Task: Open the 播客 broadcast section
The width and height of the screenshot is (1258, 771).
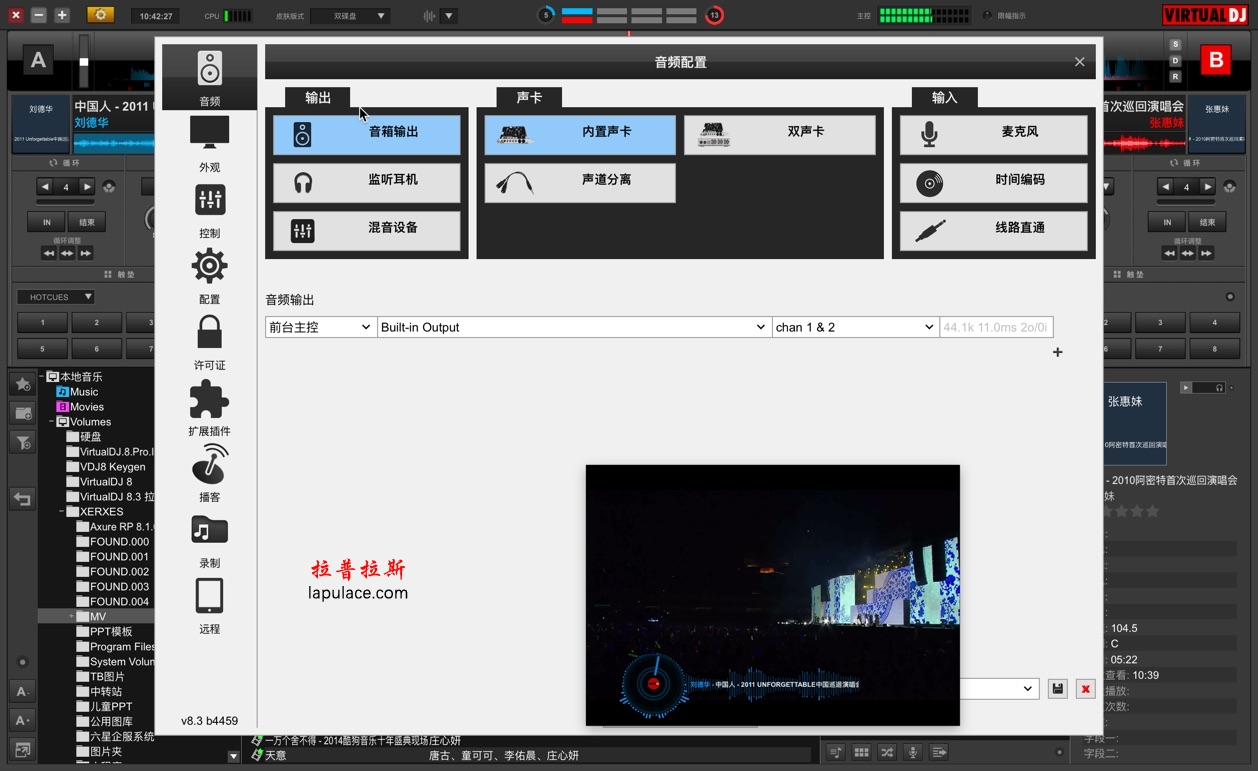Action: coord(209,473)
